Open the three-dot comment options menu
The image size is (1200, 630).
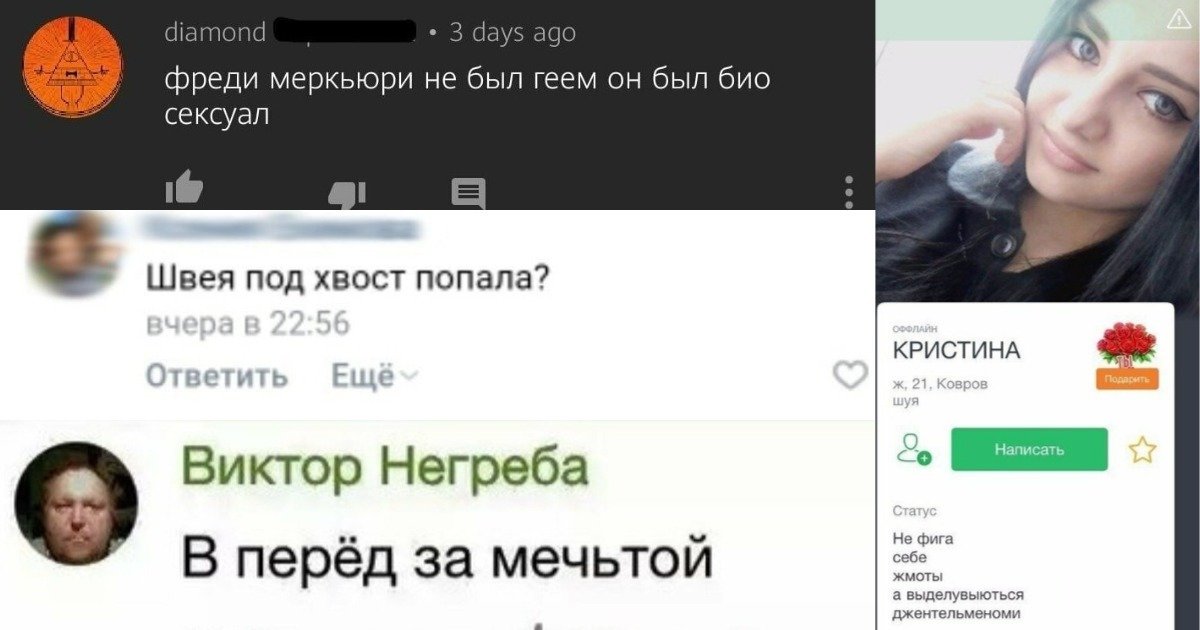click(849, 191)
